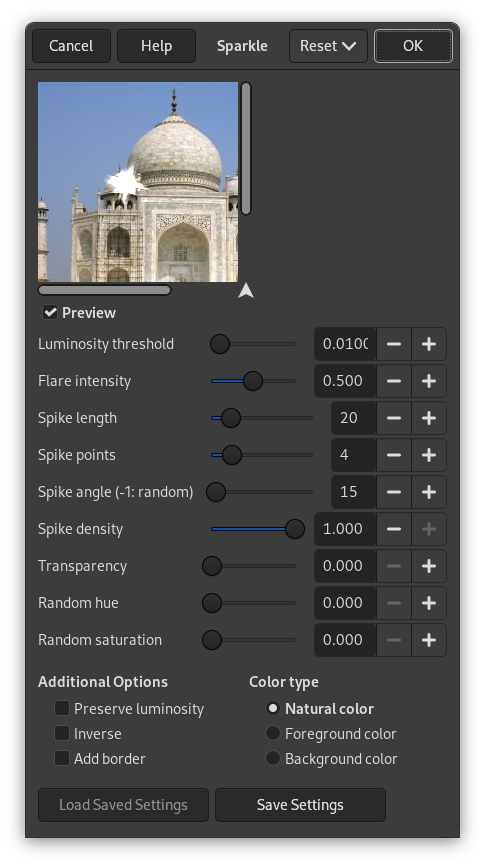This screenshot has width=485, height=866.
Task: Enable the Inverse checkbox
Action: pyautogui.click(x=62, y=733)
